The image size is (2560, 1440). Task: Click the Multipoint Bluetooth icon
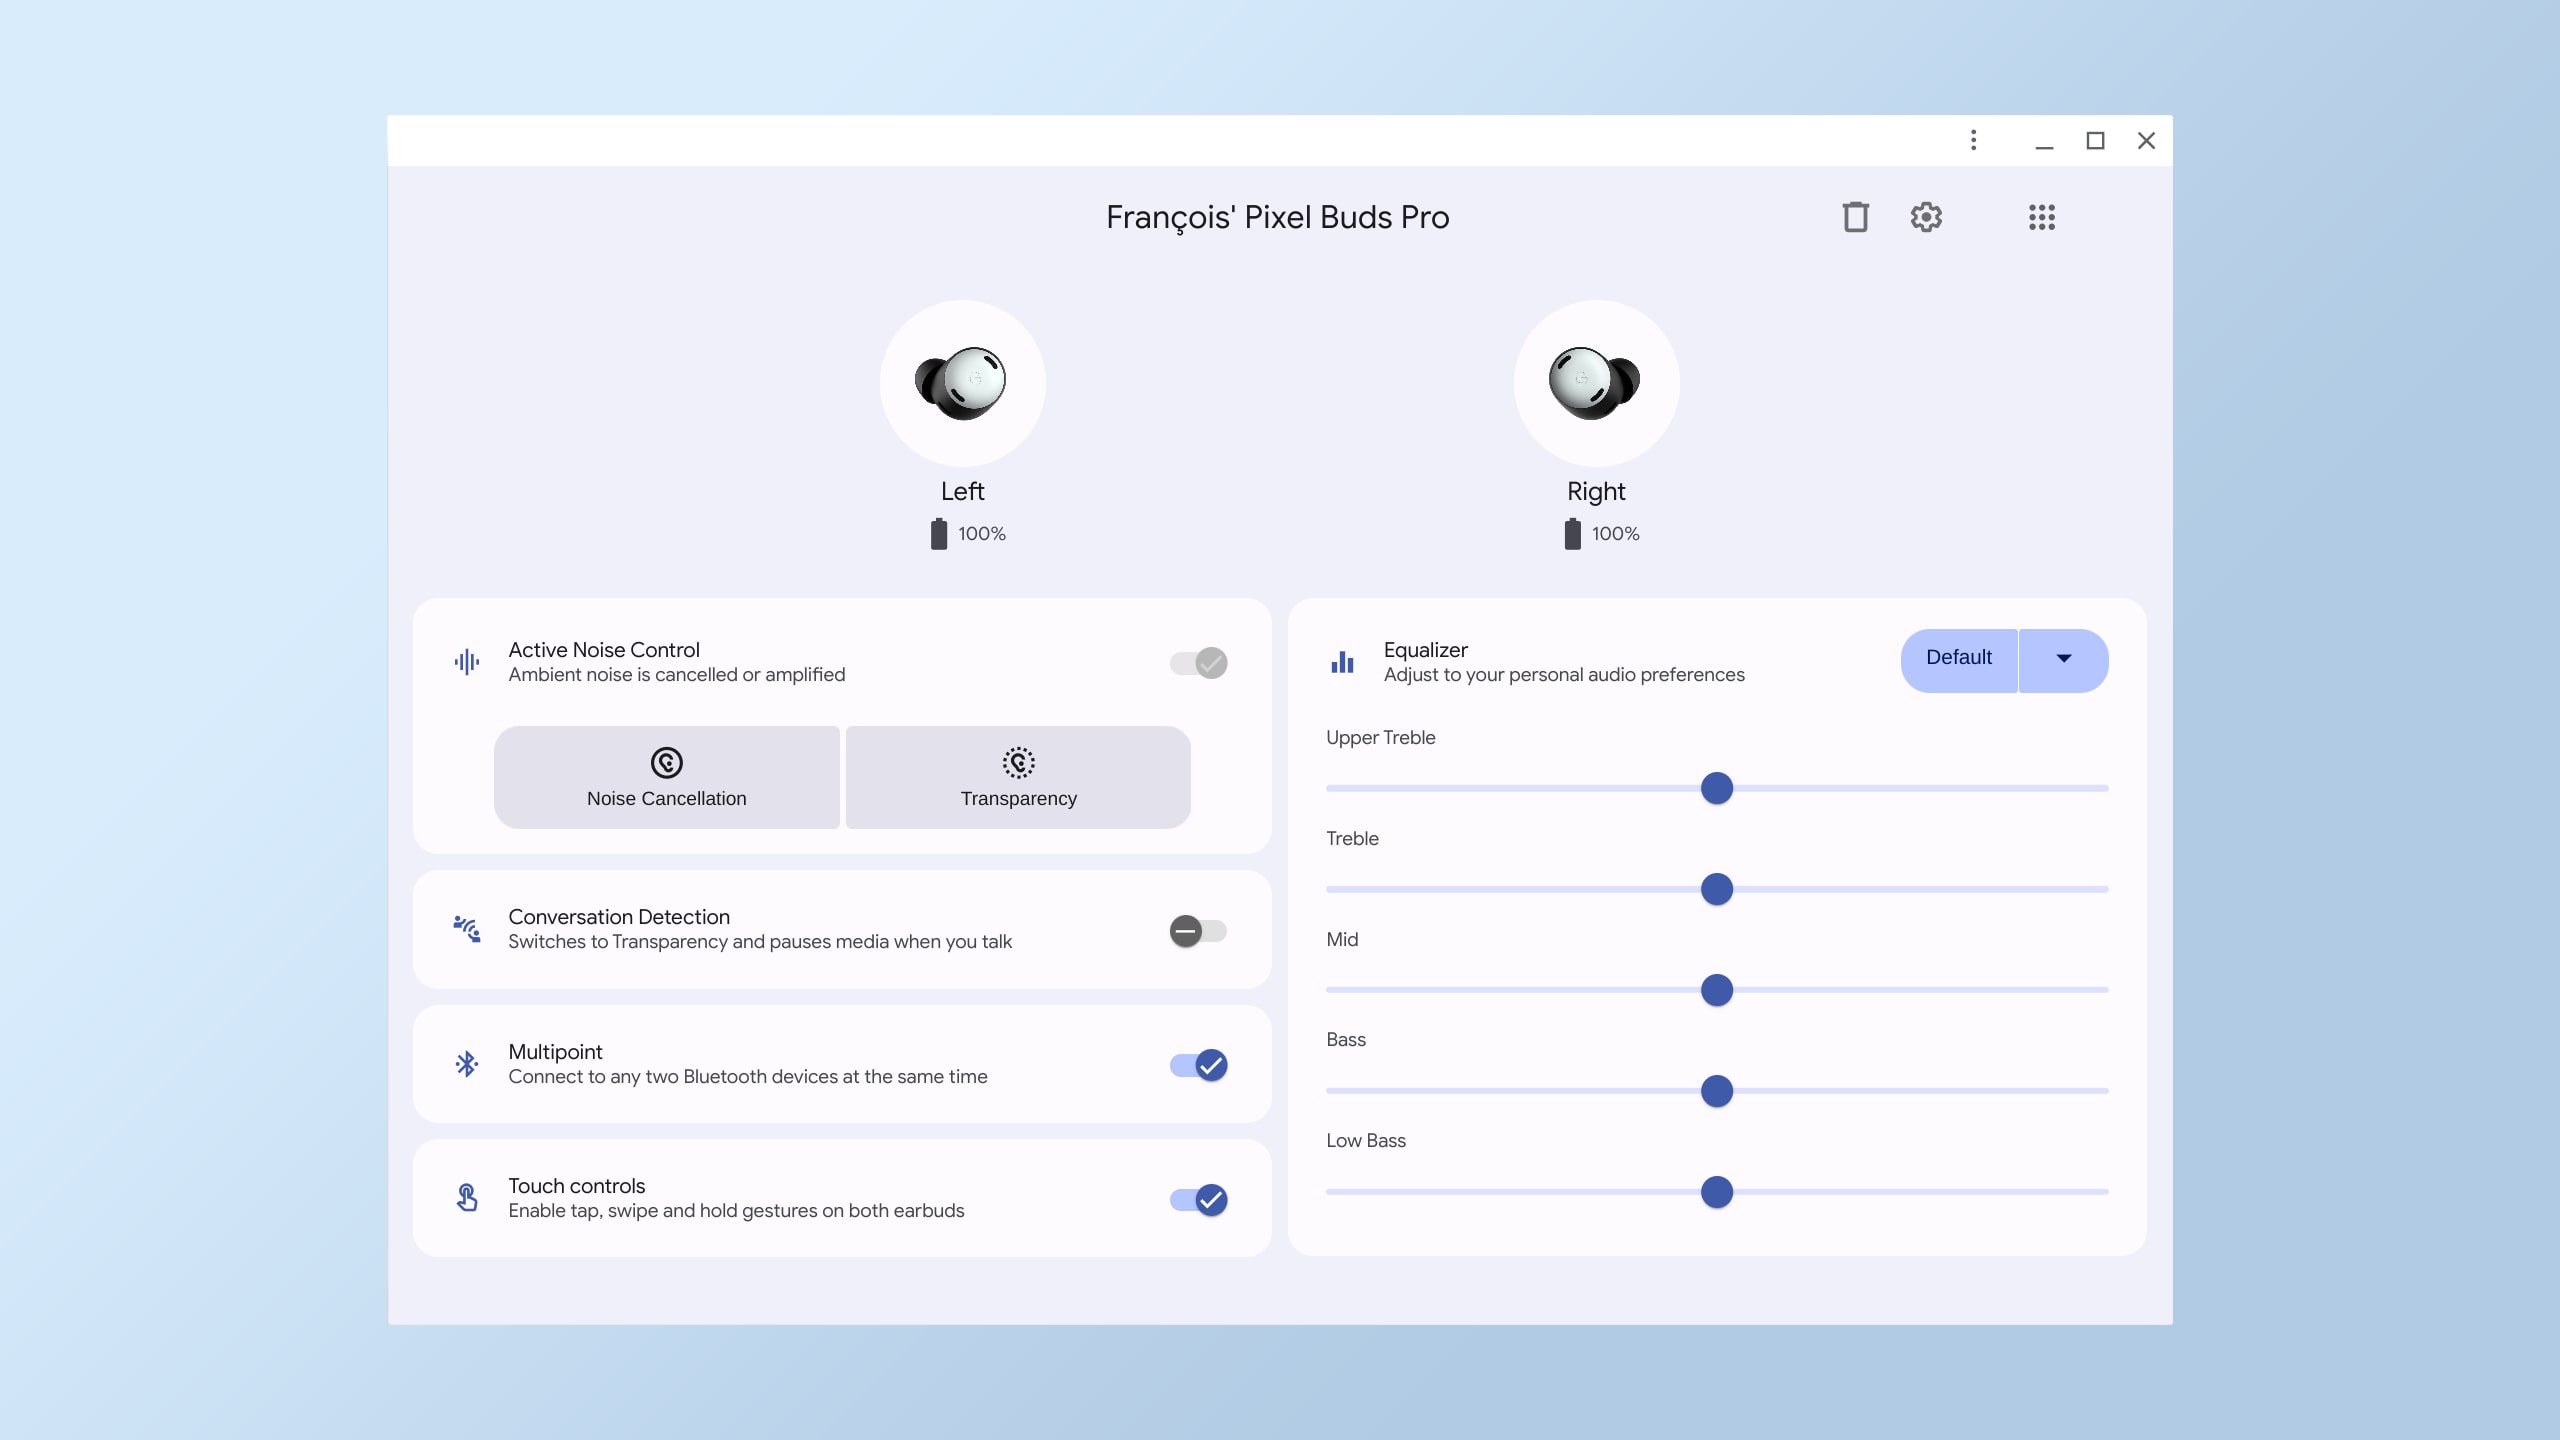(466, 1064)
